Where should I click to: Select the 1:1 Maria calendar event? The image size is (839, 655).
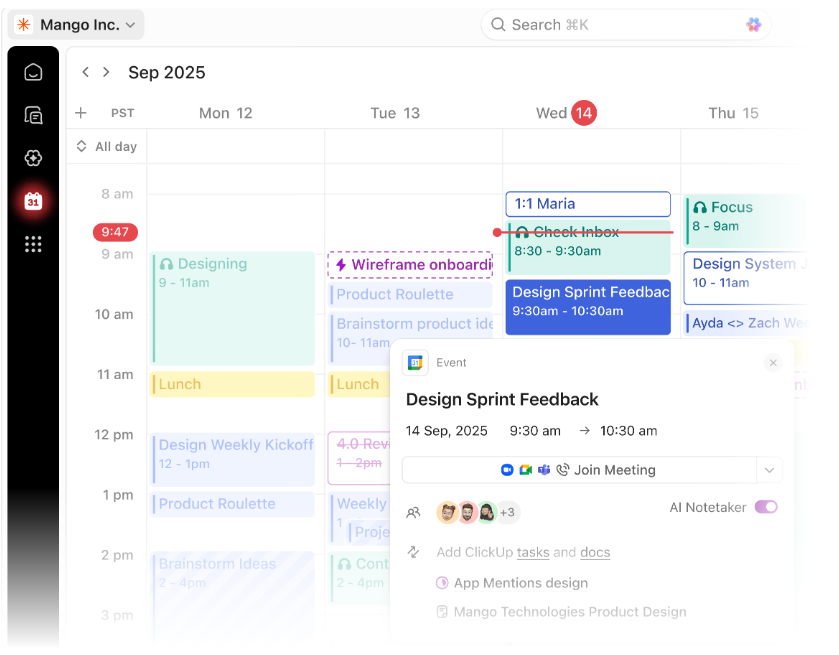pyautogui.click(x=588, y=204)
